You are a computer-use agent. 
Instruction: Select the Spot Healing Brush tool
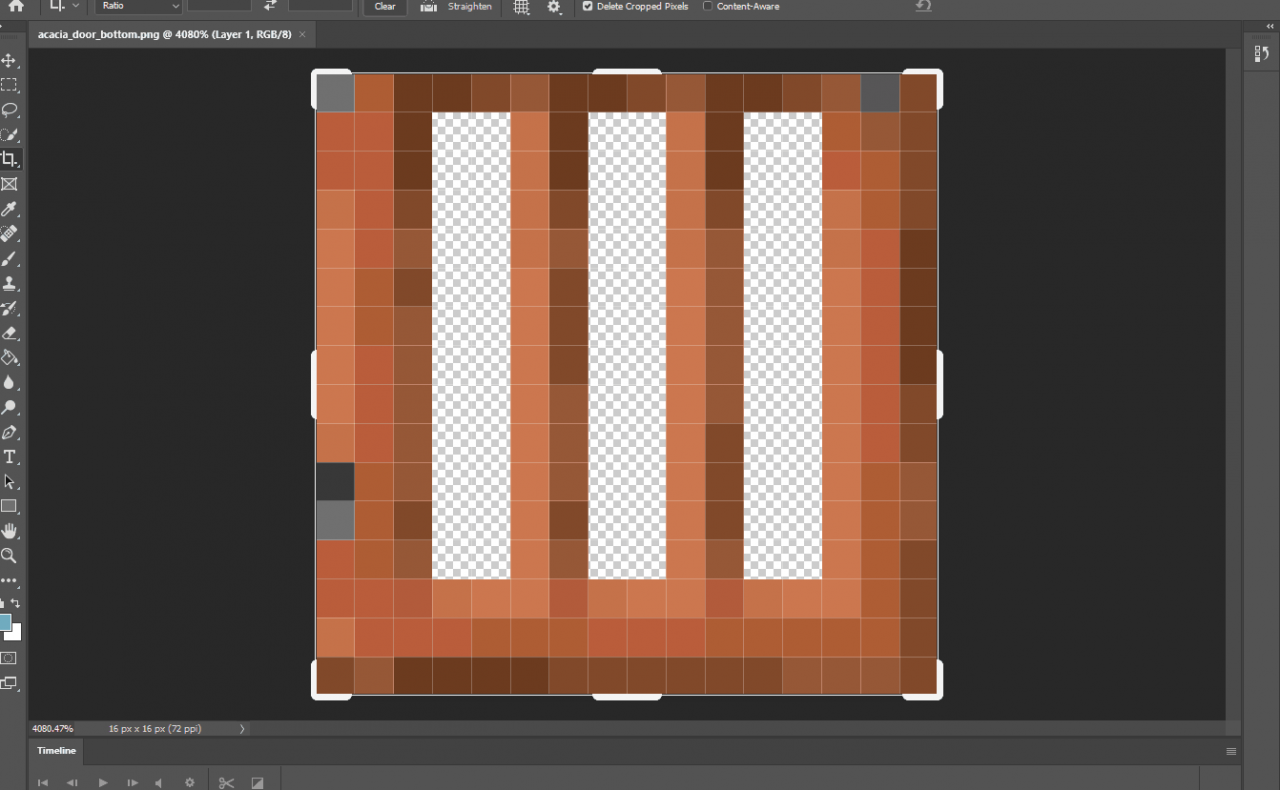tap(9, 234)
